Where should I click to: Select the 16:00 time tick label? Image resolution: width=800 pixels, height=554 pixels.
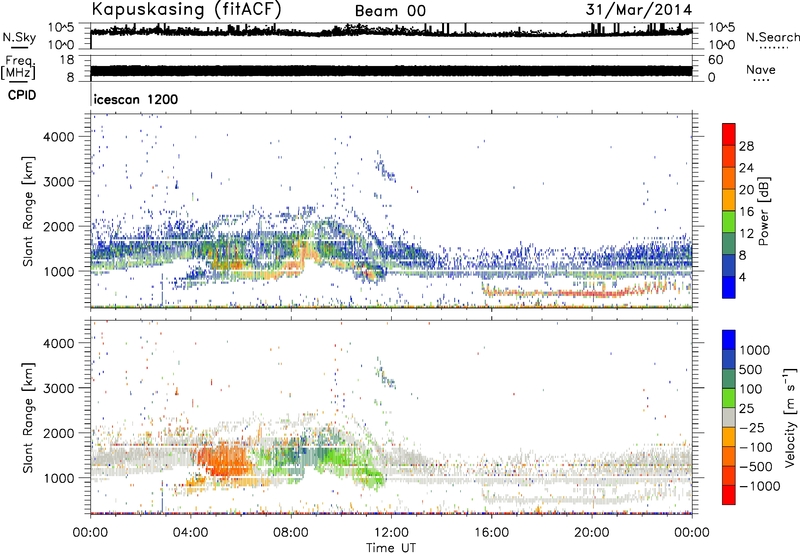491,533
